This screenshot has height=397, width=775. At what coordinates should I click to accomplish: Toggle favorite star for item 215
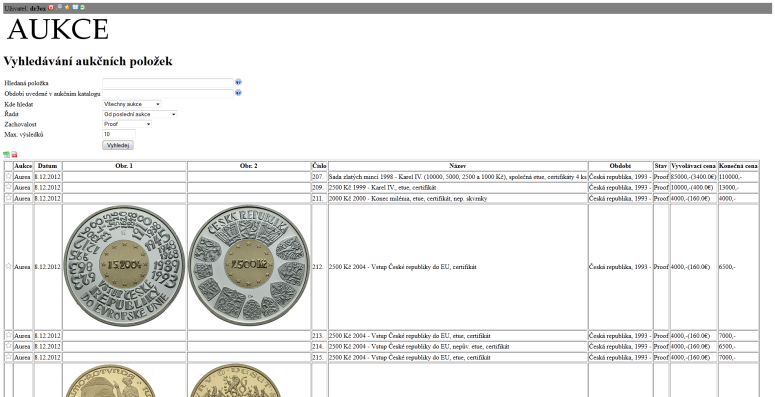[x=8, y=356]
